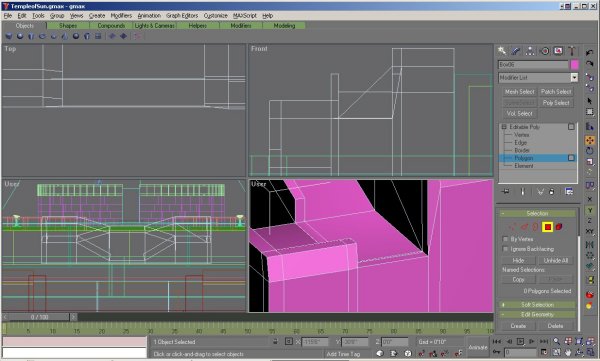Click the Zoom magnifier viewport icon
600x361 pixels.
pyautogui.click(x=556, y=341)
